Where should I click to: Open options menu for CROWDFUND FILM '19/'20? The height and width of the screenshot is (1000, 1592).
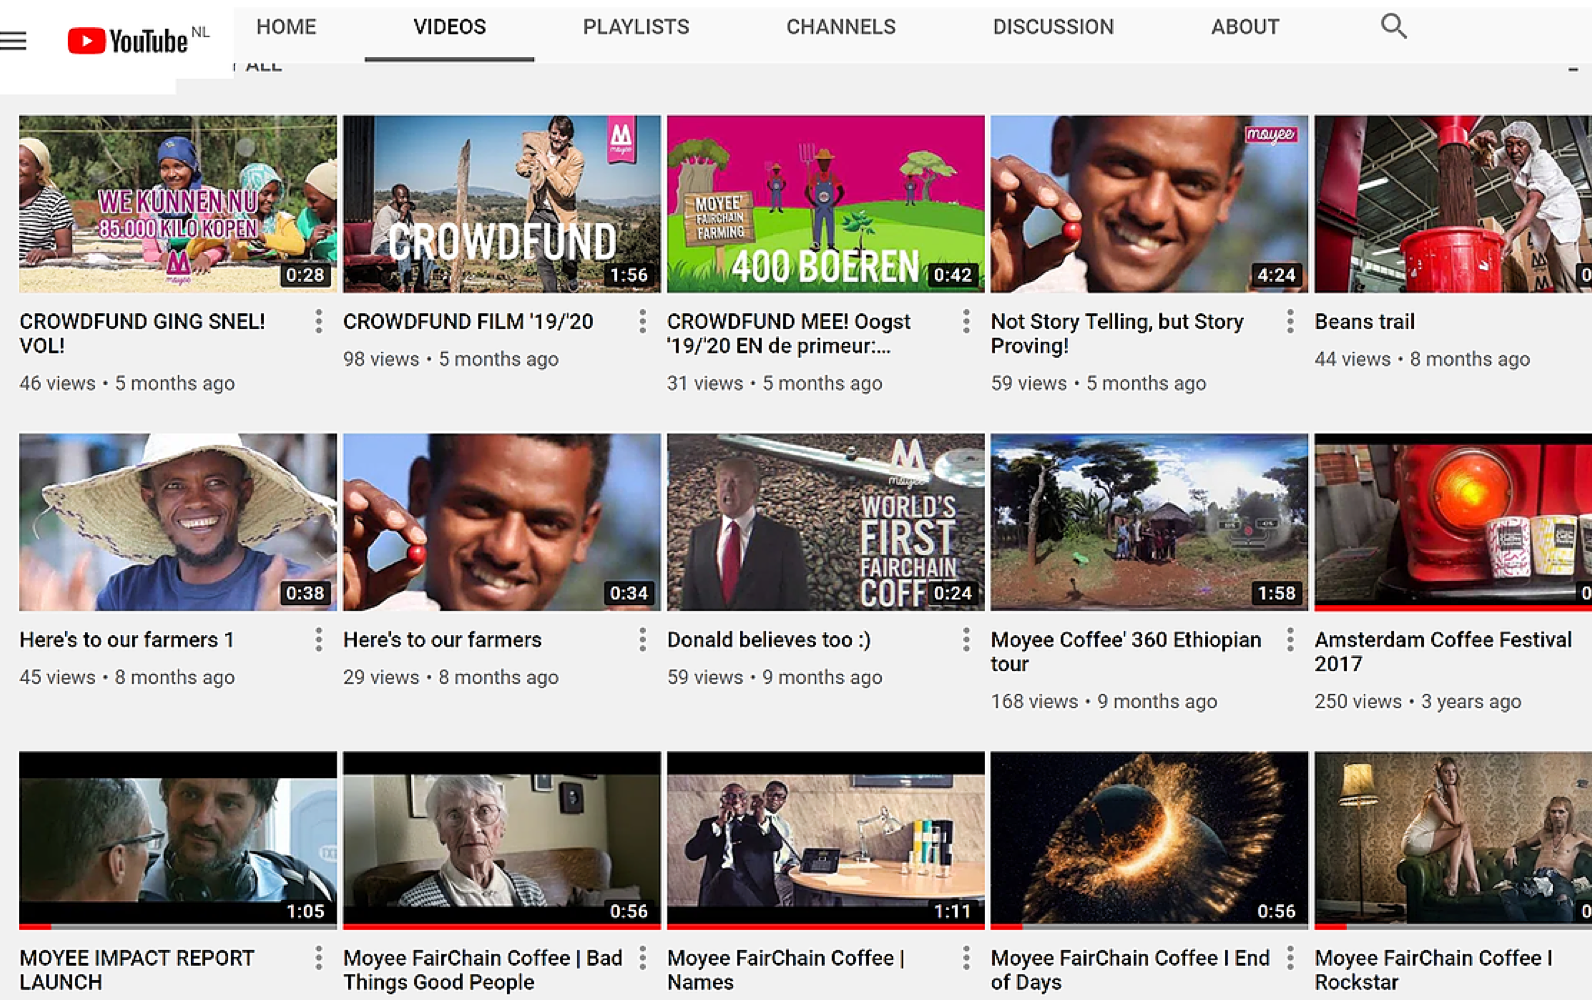point(642,321)
